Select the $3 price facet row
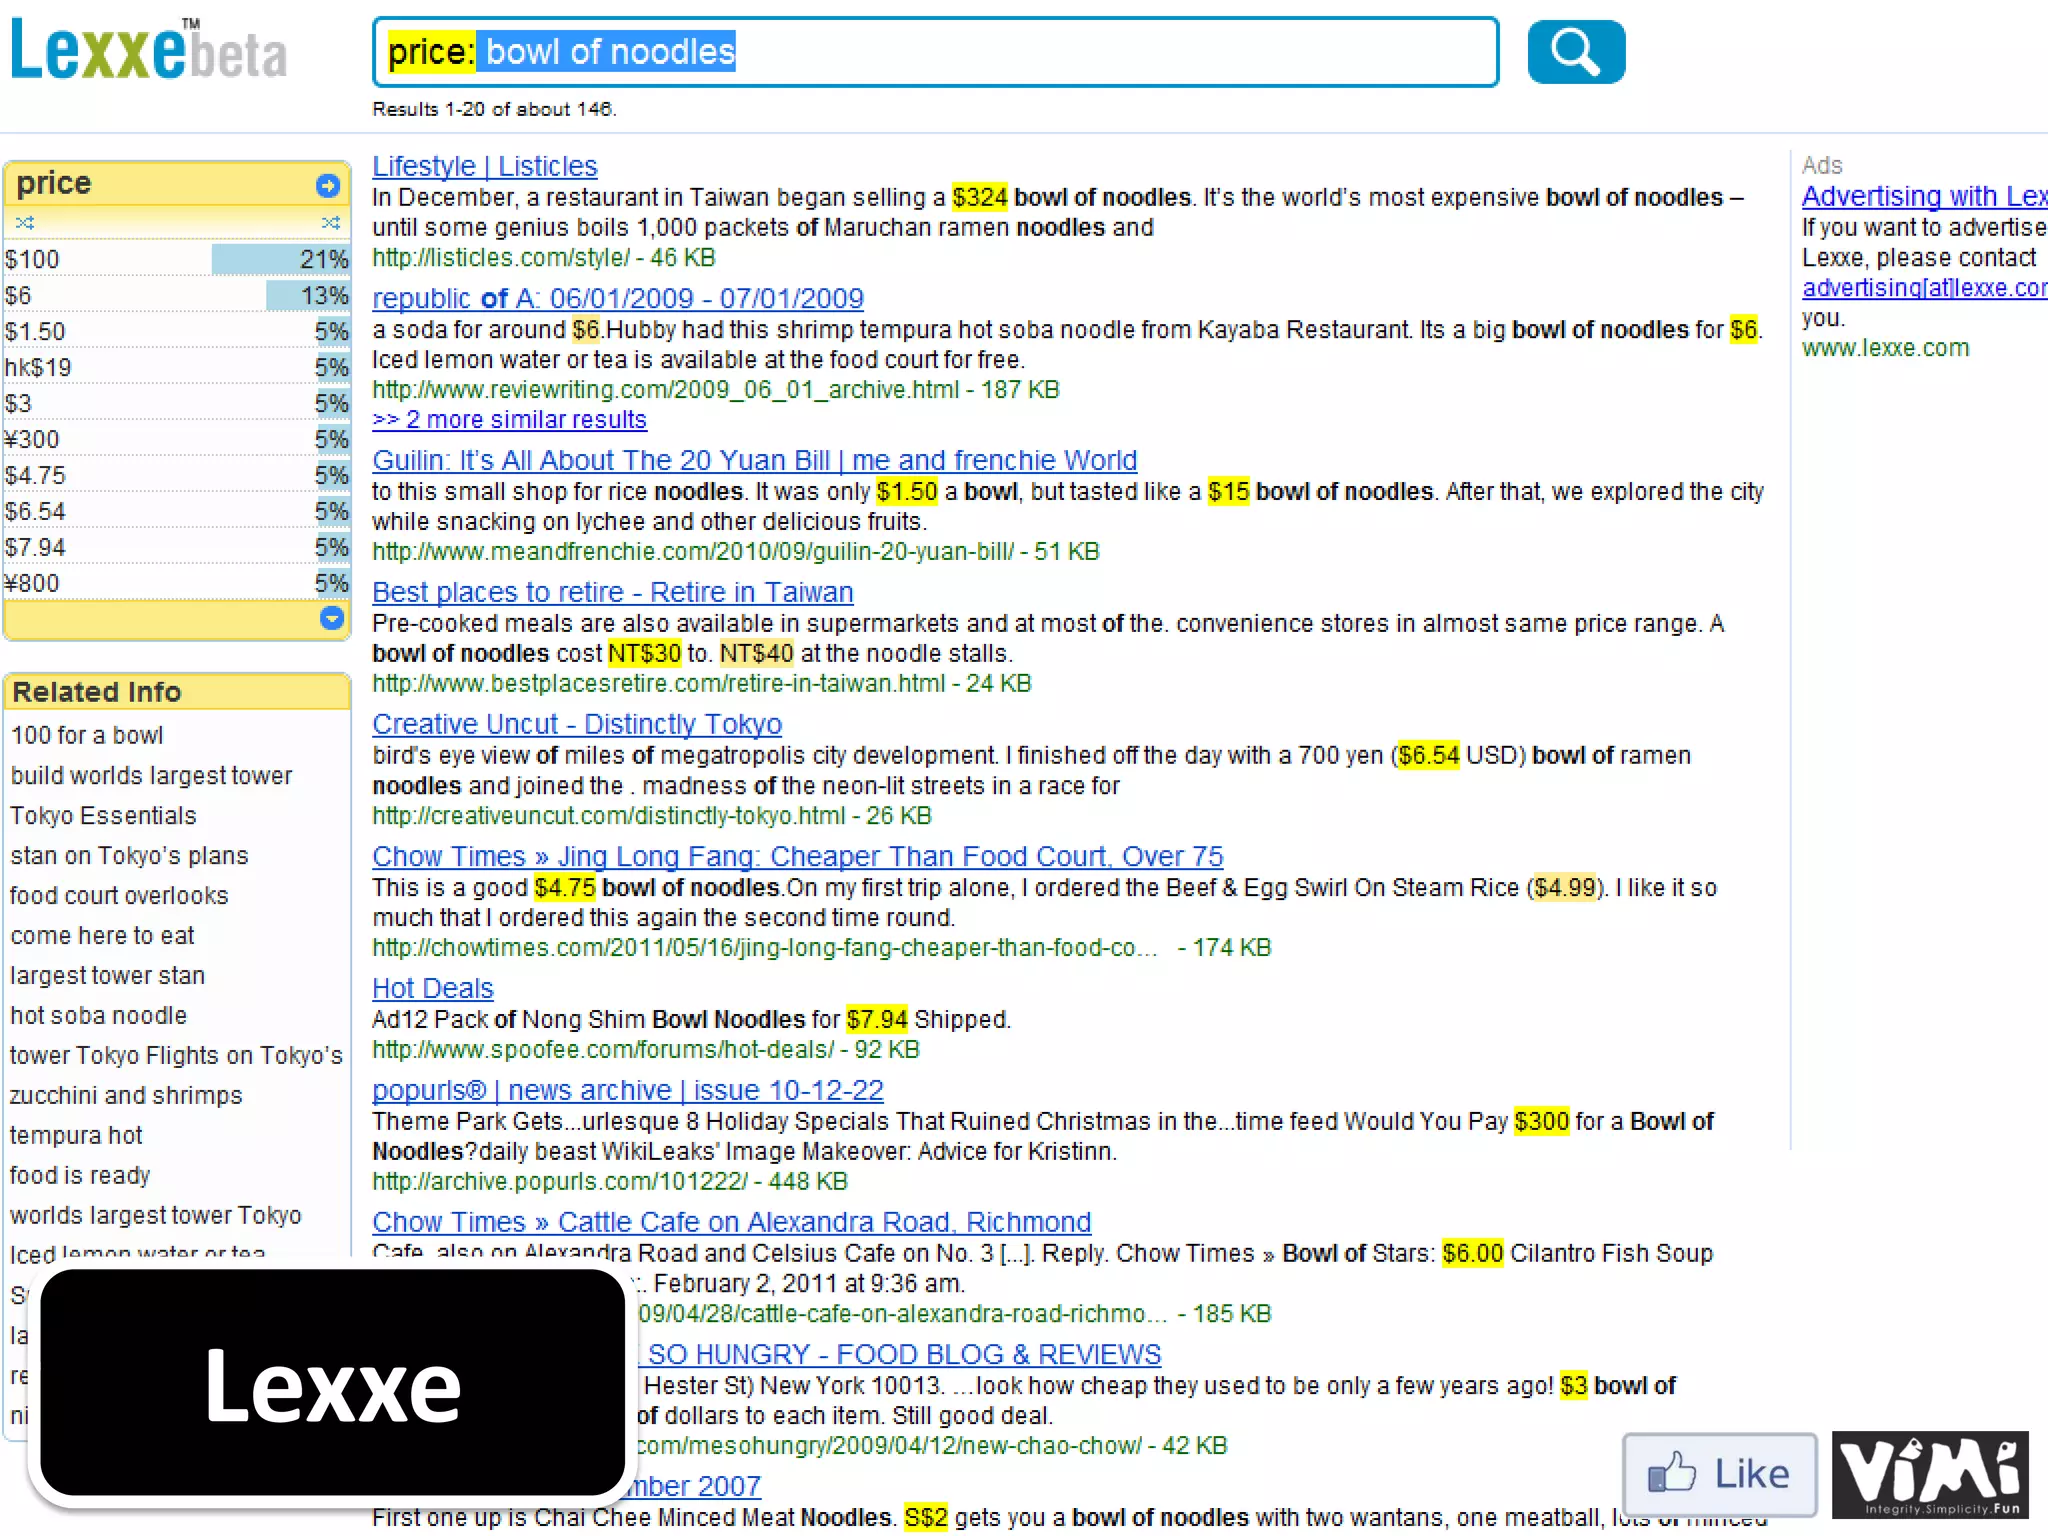The image size is (2048, 1536). click(177, 403)
